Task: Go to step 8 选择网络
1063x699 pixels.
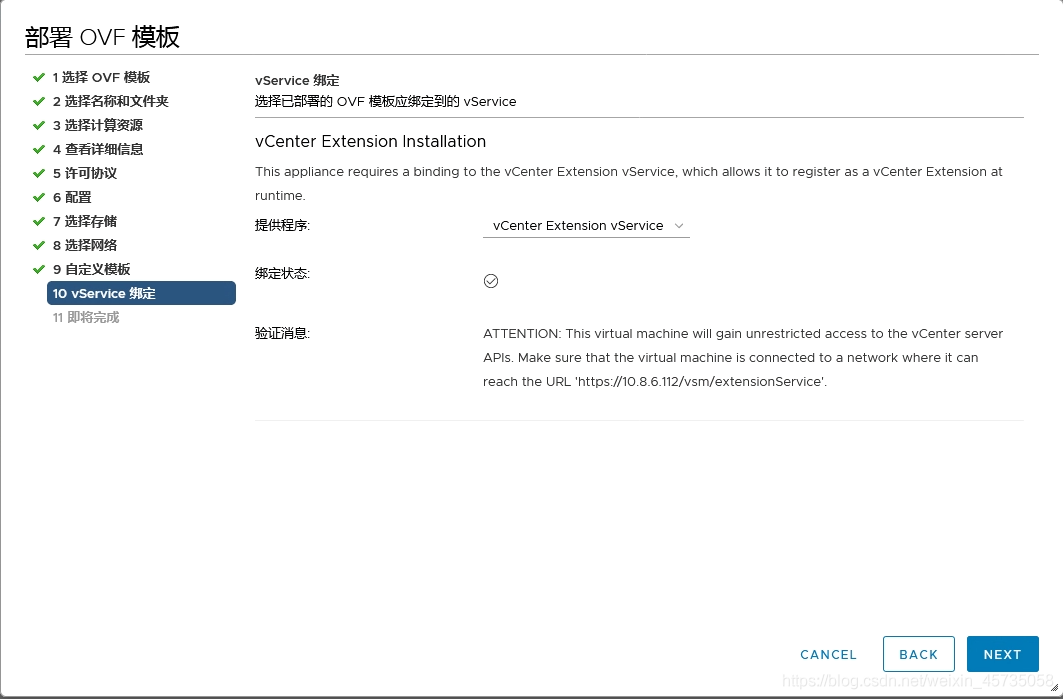Action: [85, 245]
